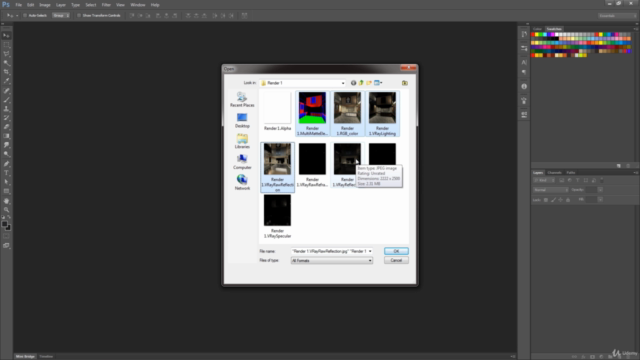Screen dimensions: 640x360
Task: Toggle the adjustment layer filter icon
Action: (569, 180)
